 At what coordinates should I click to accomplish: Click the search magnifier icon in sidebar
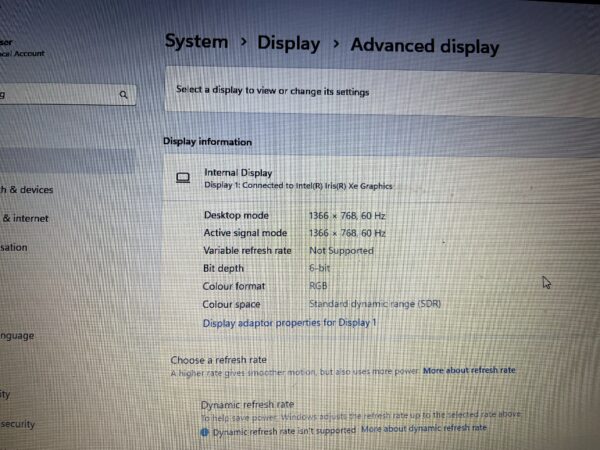coord(123,95)
